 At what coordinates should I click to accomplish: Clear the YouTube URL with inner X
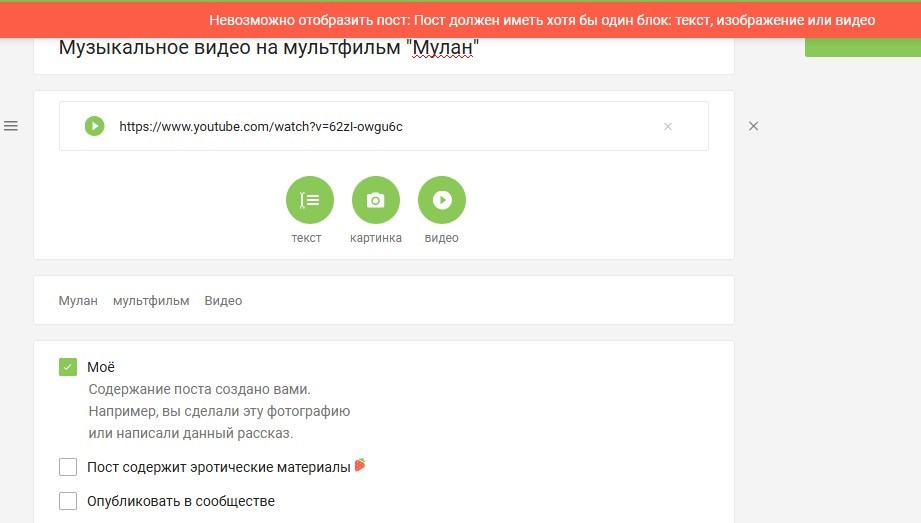pyautogui.click(x=668, y=127)
